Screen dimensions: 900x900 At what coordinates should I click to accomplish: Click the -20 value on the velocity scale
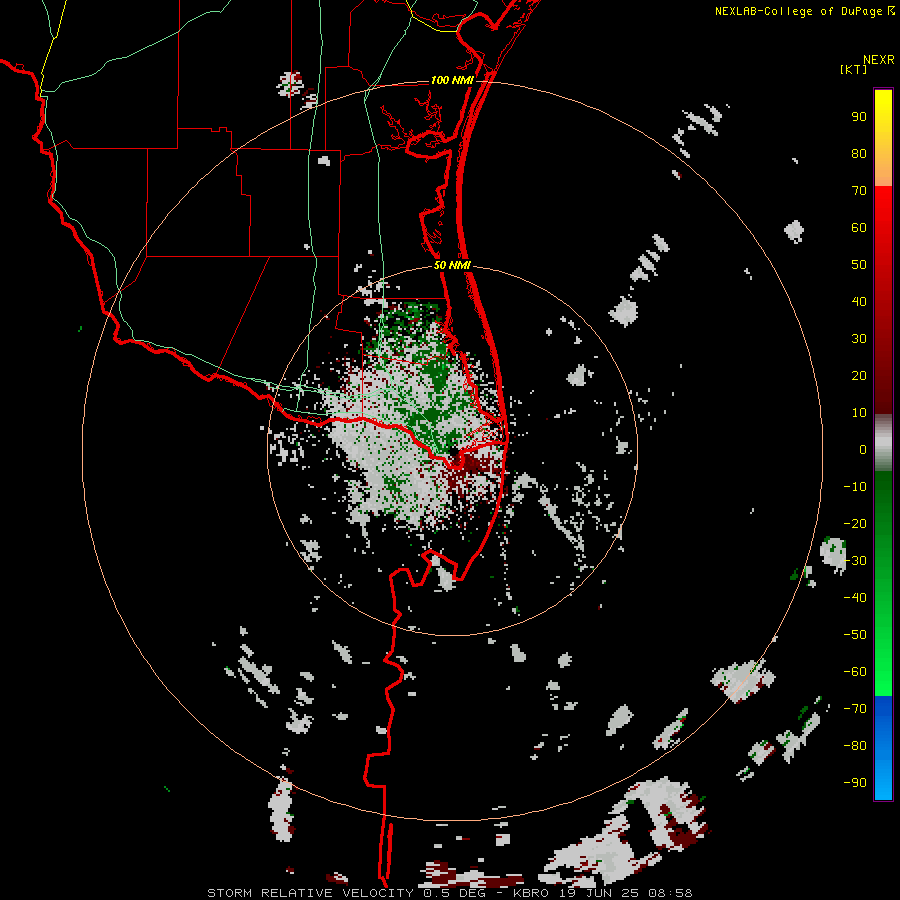pos(855,523)
